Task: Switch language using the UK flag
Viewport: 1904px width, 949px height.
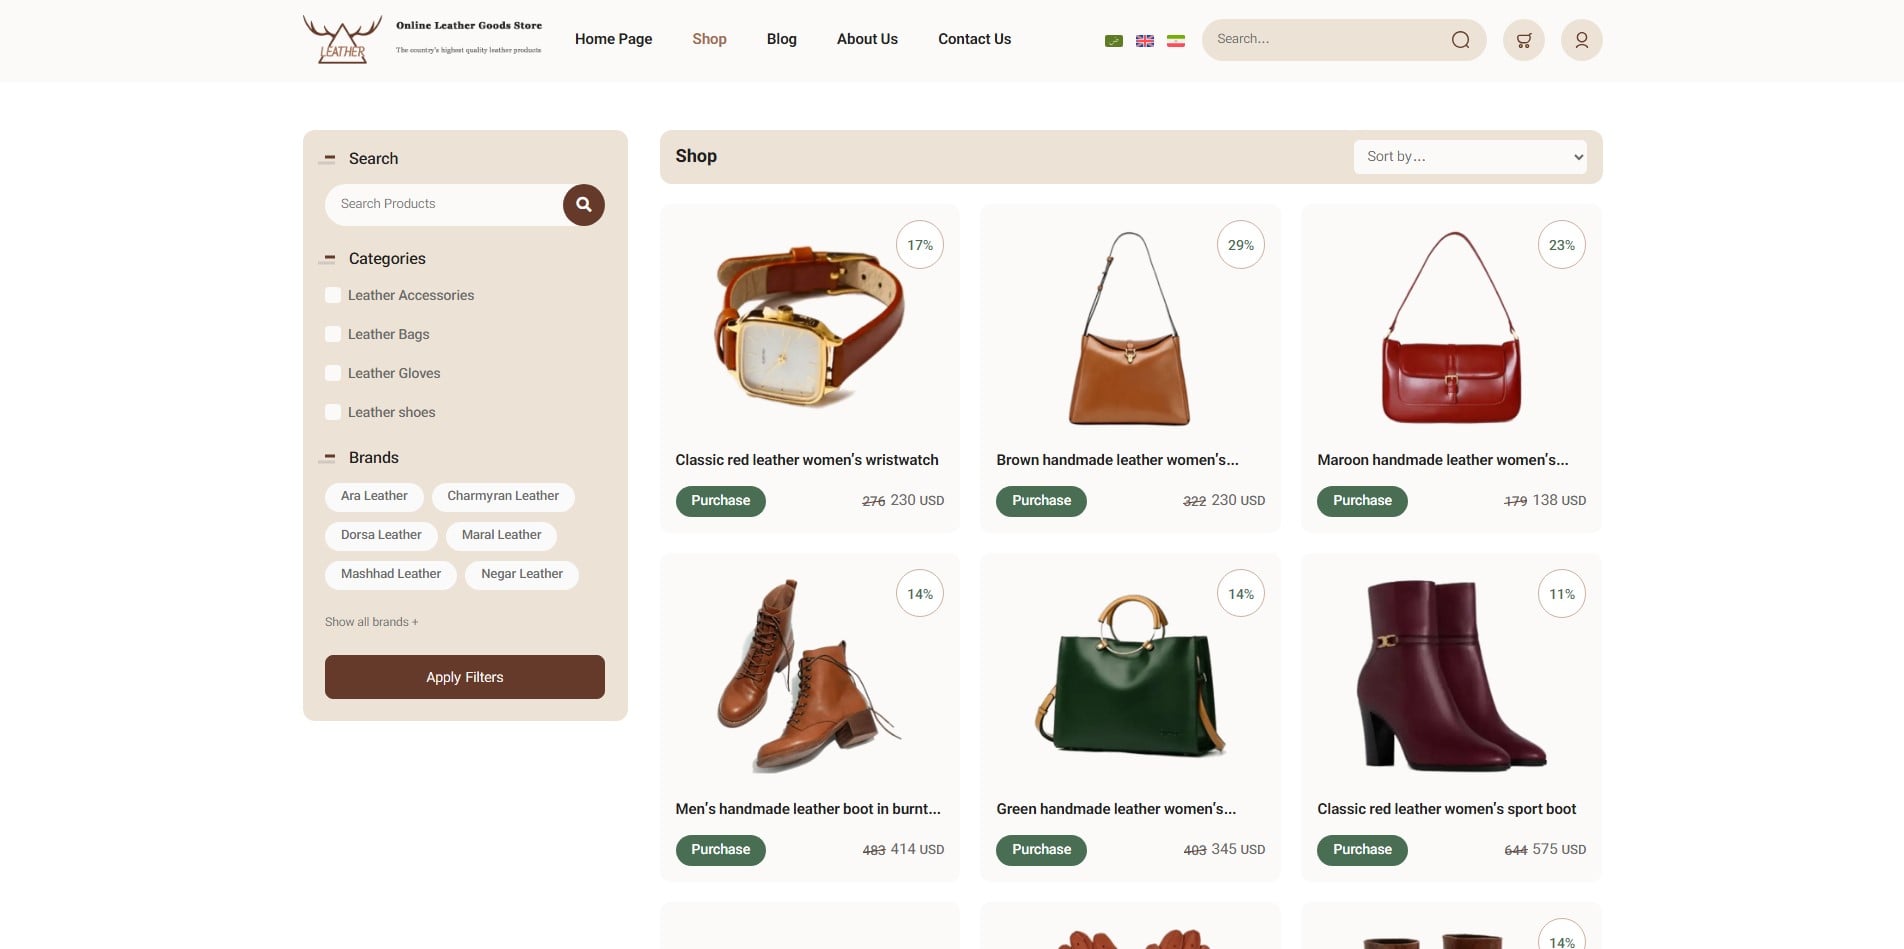Action: point(1145,41)
